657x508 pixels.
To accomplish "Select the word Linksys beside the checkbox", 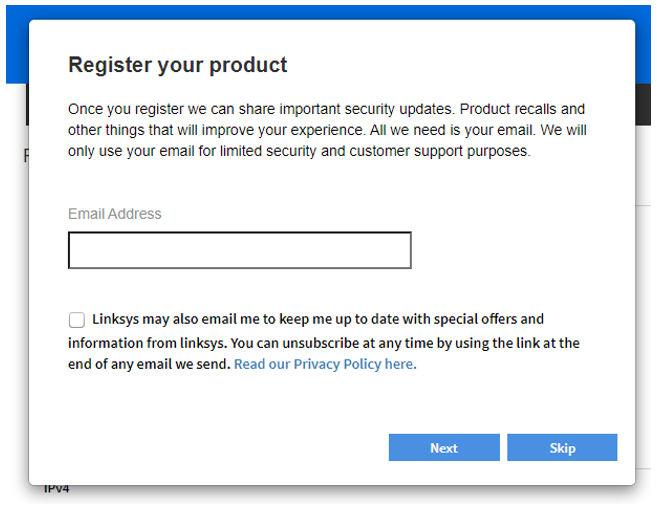I will pyautogui.click(x=116, y=319).
